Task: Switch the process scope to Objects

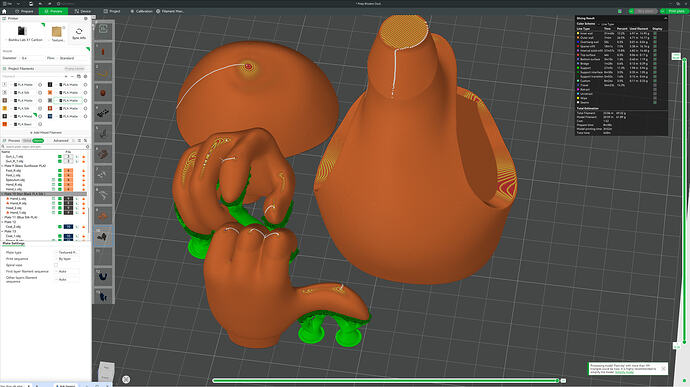Action: point(38,140)
